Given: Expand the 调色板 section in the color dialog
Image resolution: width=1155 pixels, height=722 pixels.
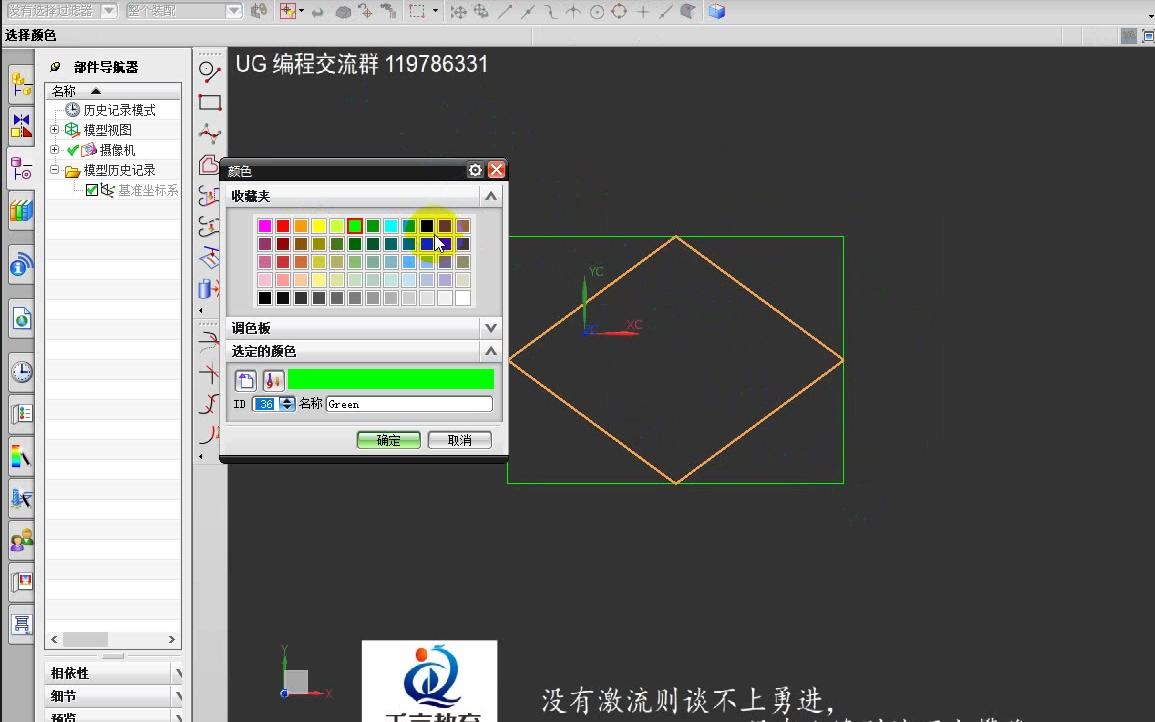Looking at the screenshot, I should (491, 327).
